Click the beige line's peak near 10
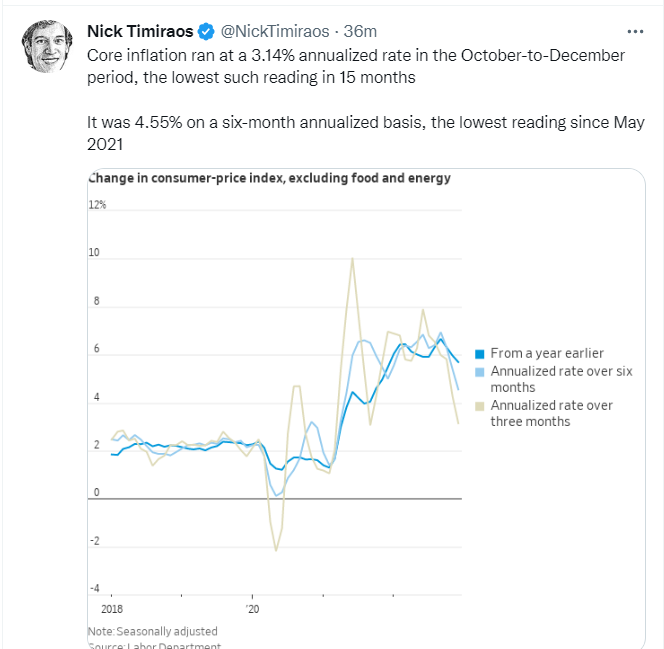Viewport: 664px width, 649px height. coord(352,259)
